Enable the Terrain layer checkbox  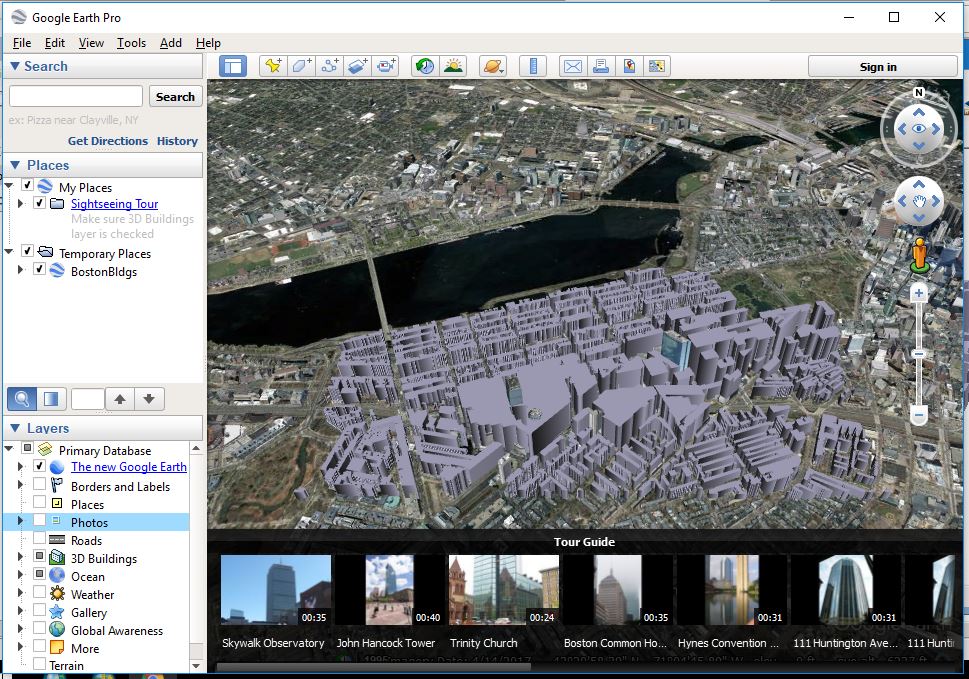click(x=40, y=664)
